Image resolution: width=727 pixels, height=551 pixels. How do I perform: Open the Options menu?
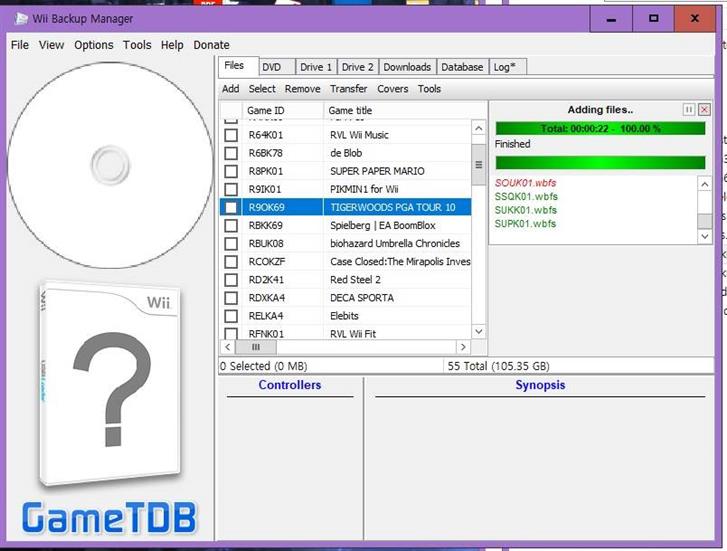[x=93, y=45]
